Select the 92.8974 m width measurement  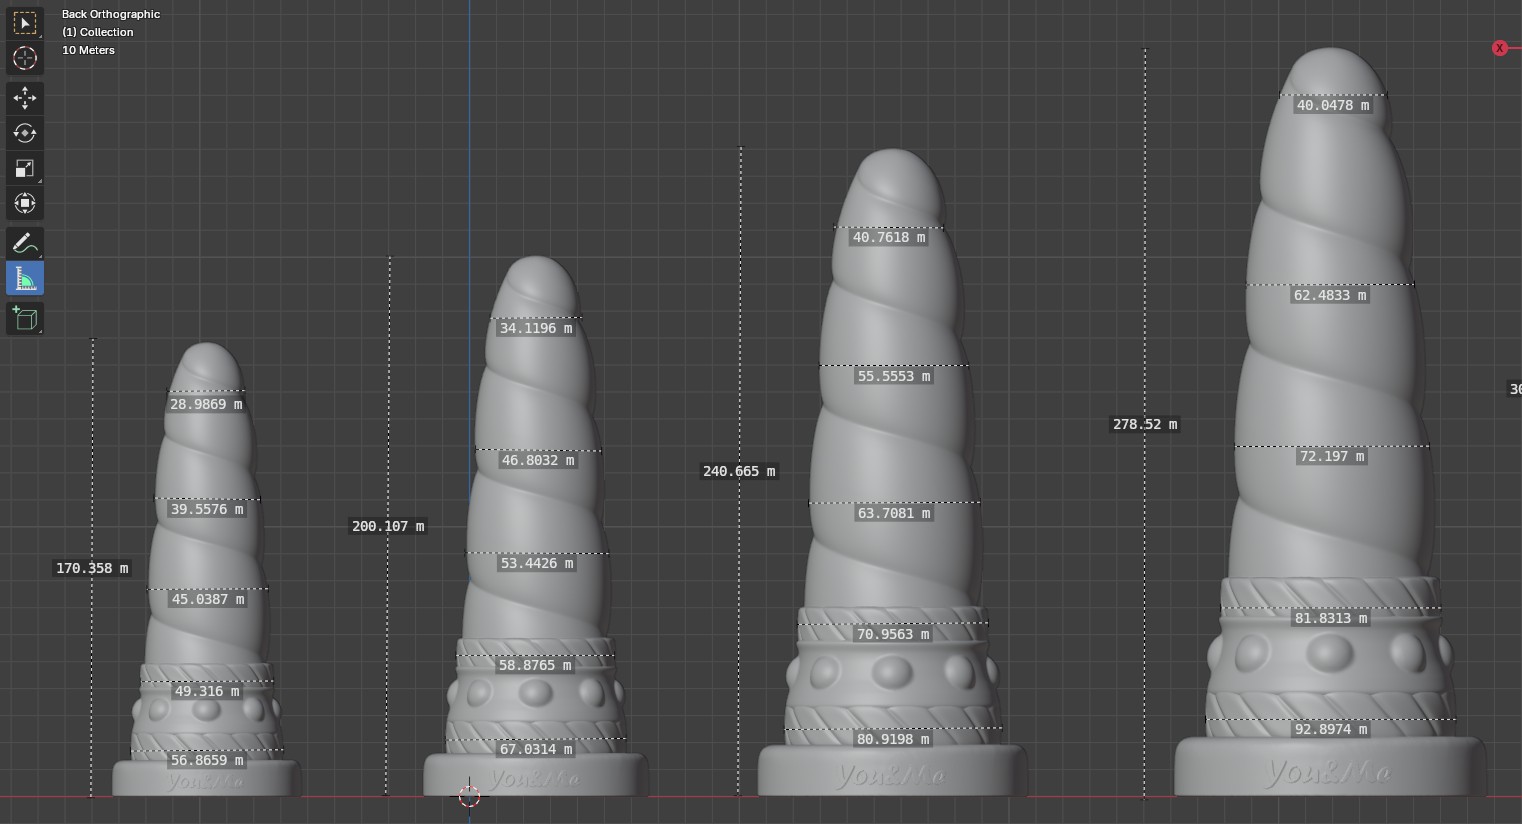tap(1330, 729)
